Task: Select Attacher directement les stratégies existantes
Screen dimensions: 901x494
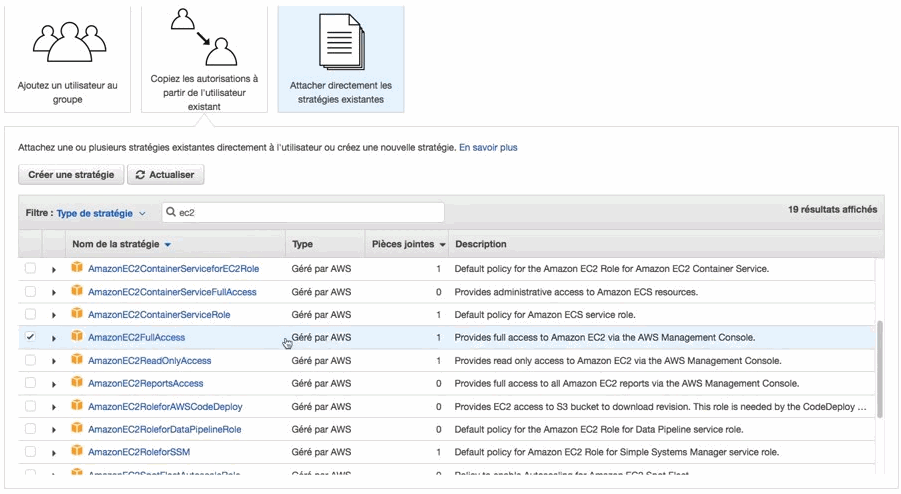Action: tap(341, 60)
